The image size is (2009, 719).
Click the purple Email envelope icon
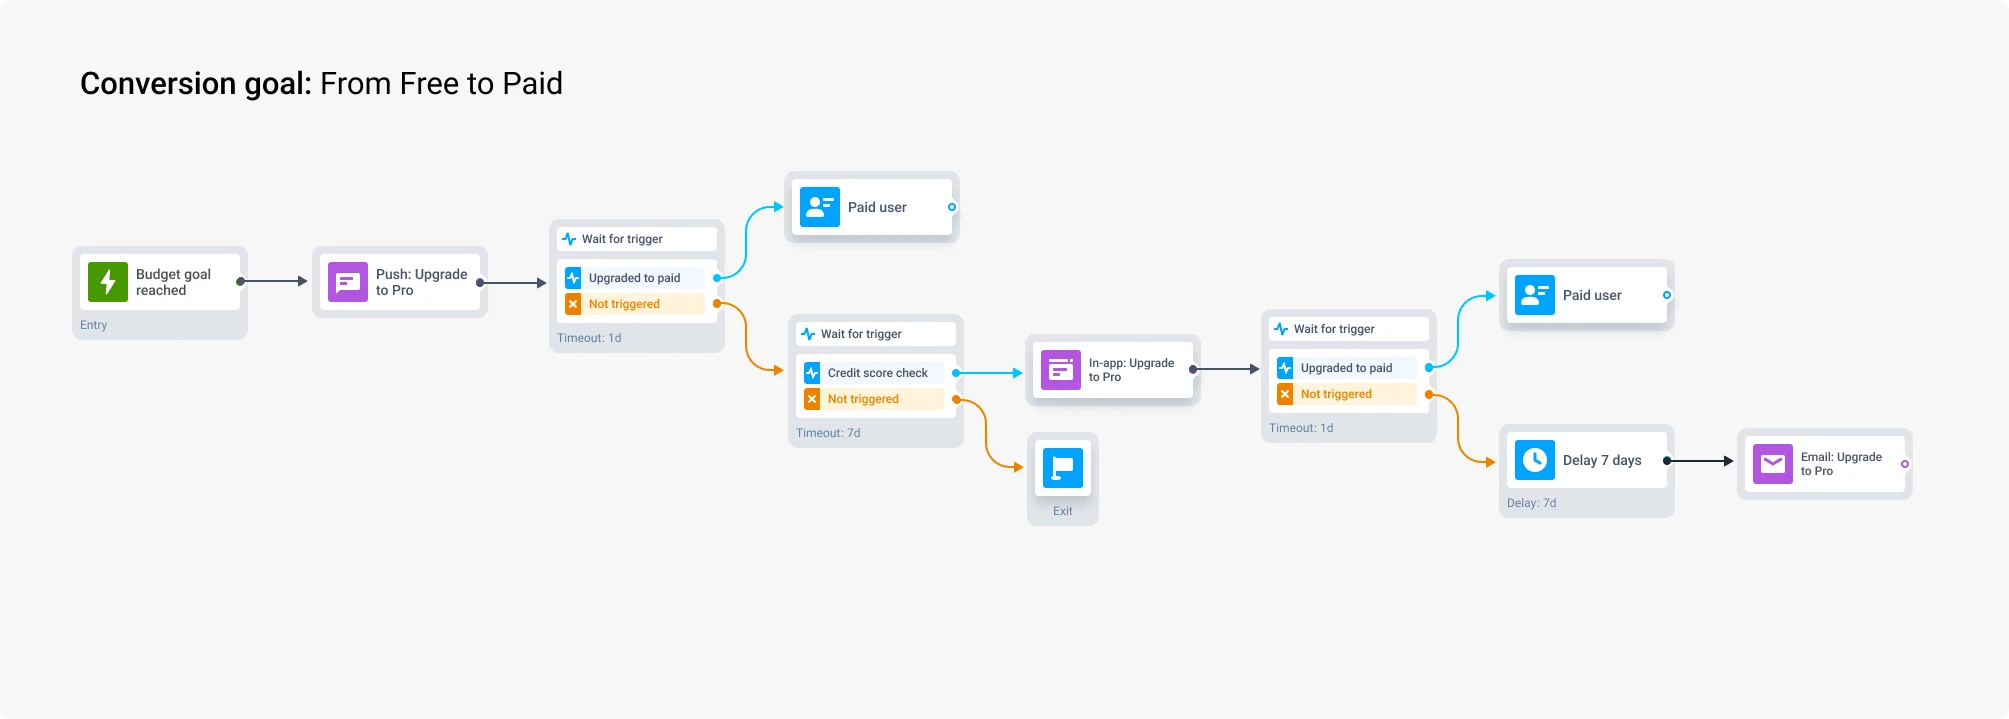tap(1772, 464)
